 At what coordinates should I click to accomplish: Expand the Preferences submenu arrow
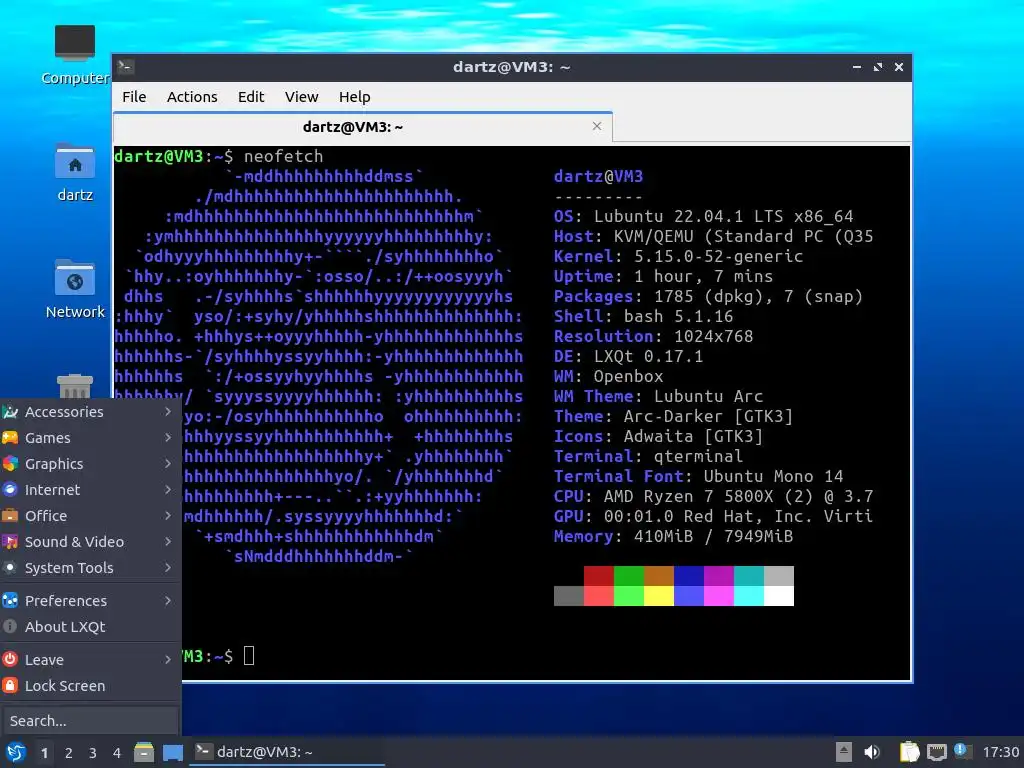168,600
